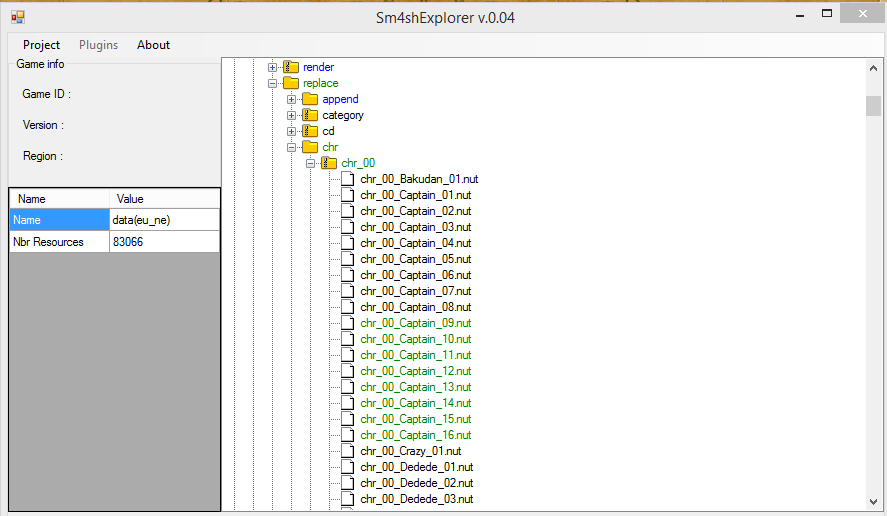The image size is (887, 516).
Task: Click the Sm4shExplorer app icon in title bar
Action: tap(18, 18)
